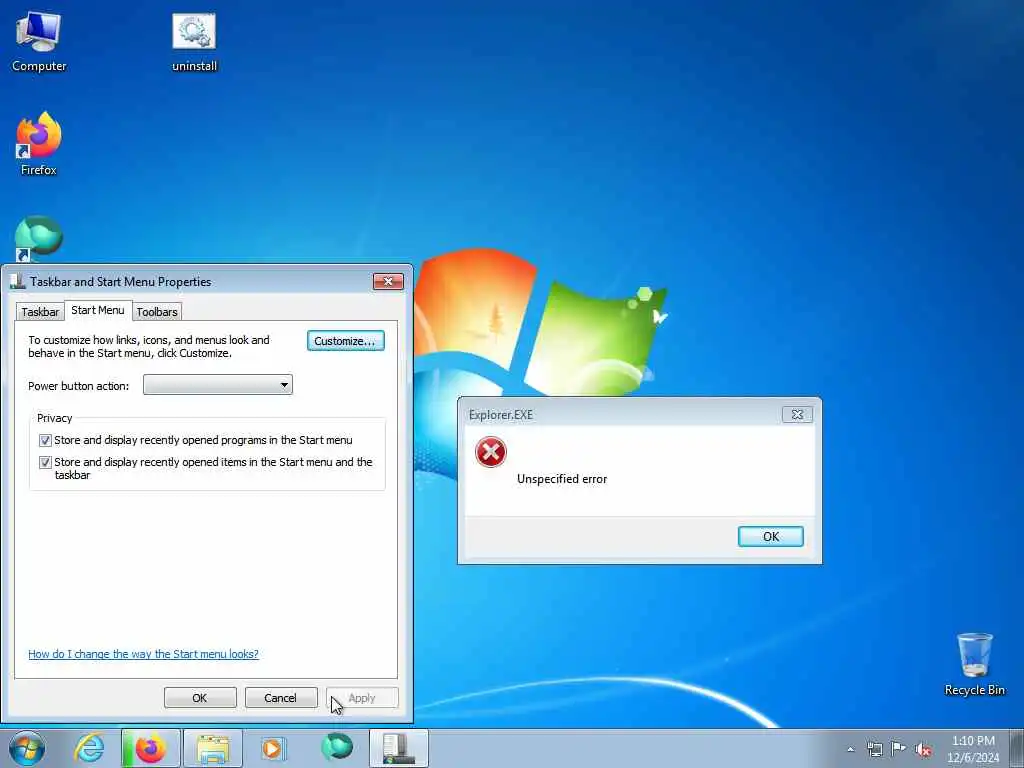This screenshot has height=768, width=1024.
Task: Open the Power button action dropdown
Action: pyautogui.click(x=217, y=385)
